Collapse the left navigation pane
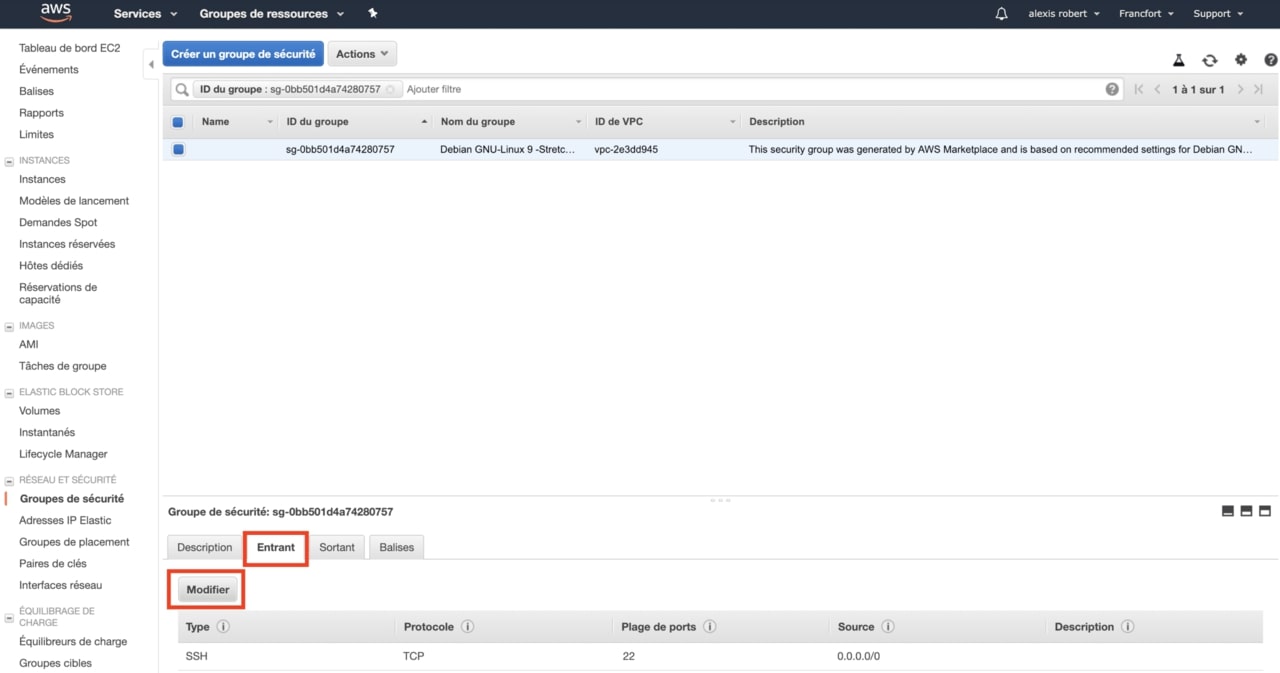The image size is (1280, 673). (151, 64)
